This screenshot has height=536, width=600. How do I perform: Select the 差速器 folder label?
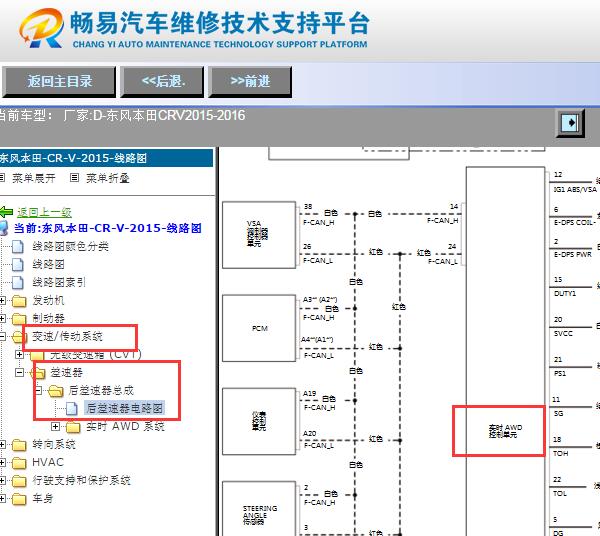coord(66,372)
